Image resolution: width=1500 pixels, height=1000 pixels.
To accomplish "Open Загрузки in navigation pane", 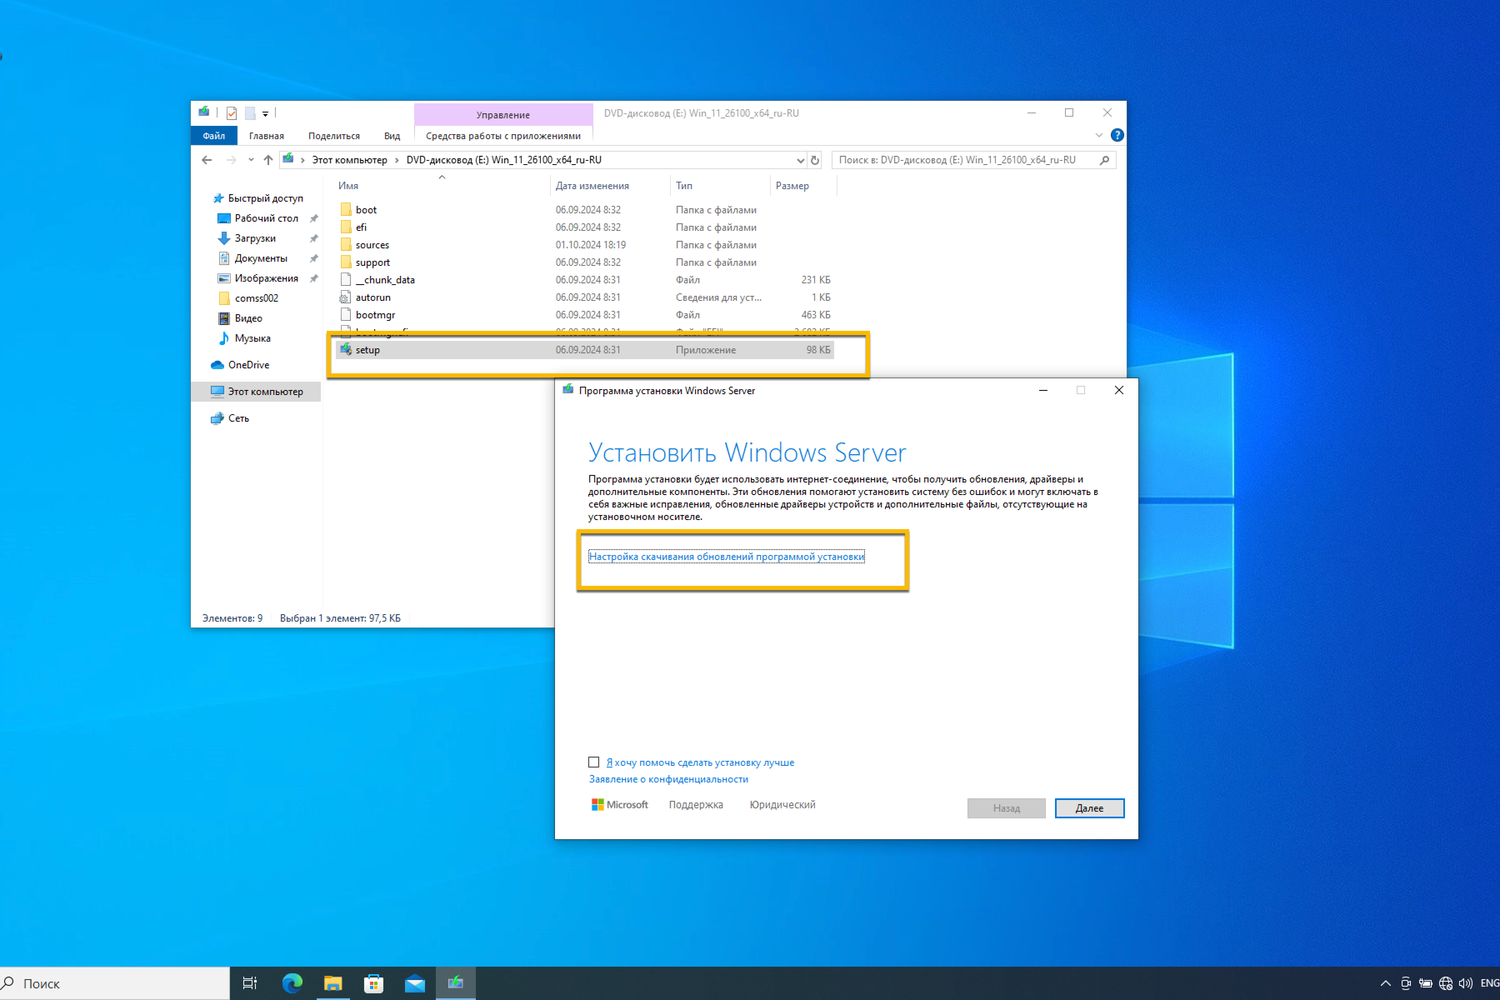I will (255, 238).
